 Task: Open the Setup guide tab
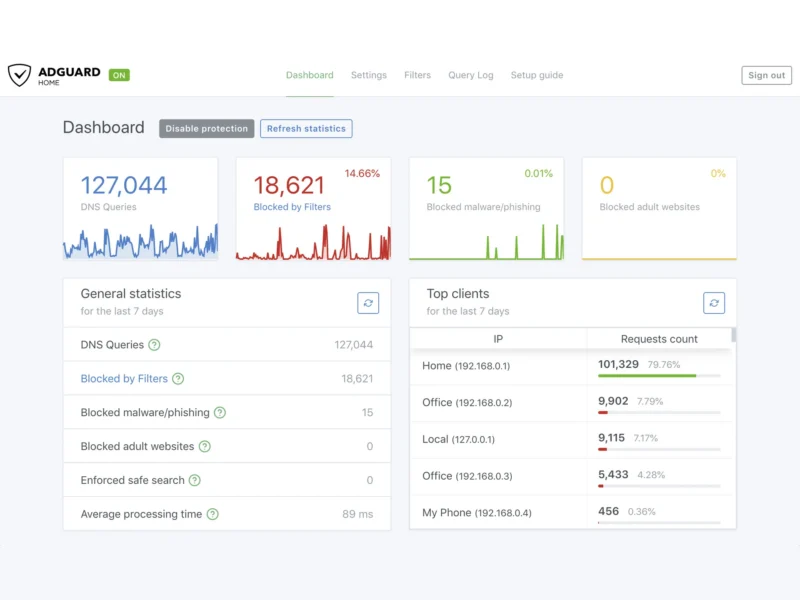[x=537, y=75]
